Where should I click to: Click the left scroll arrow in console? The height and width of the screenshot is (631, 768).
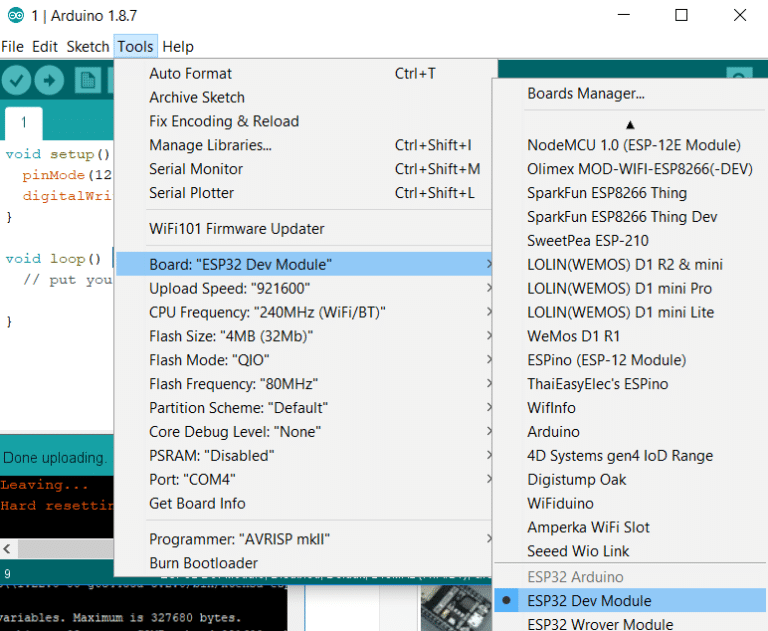click(7, 549)
